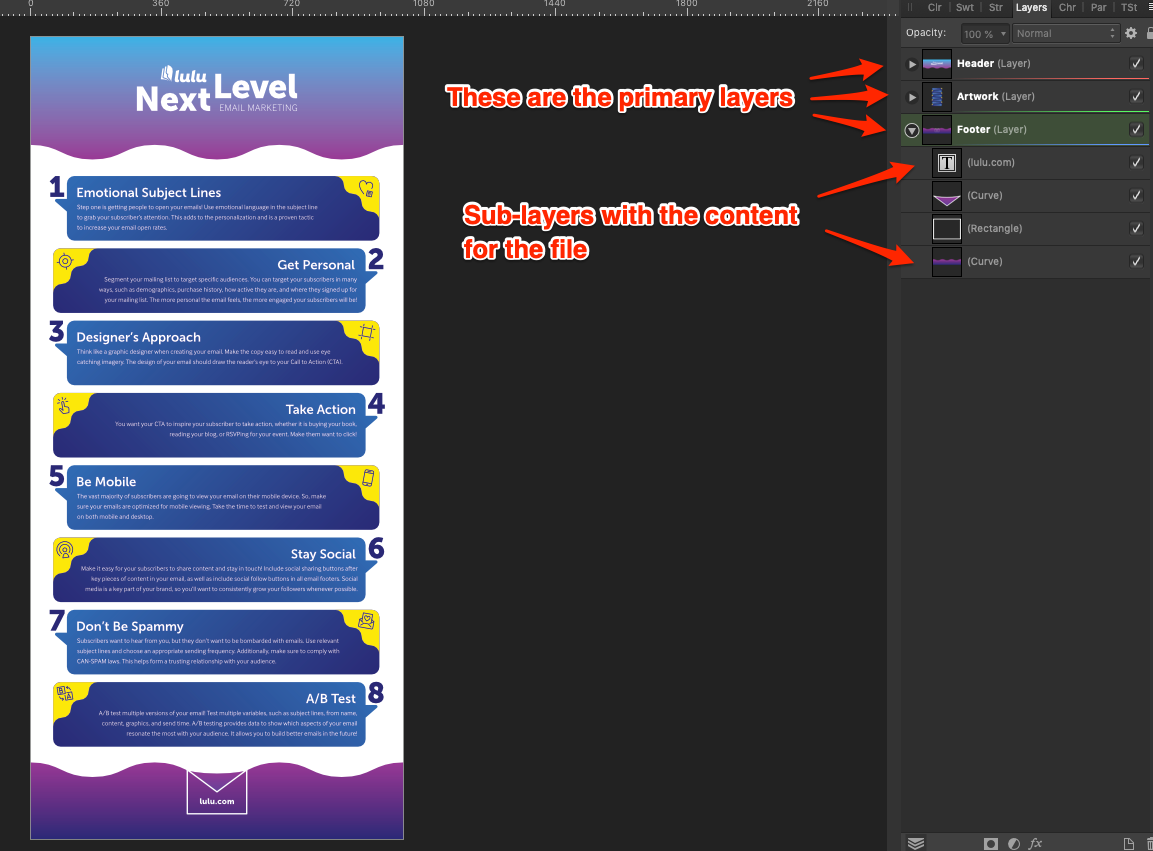Hide the Header layer via its checkbox
The height and width of the screenshot is (851, 1153).
coord(1136,63)
